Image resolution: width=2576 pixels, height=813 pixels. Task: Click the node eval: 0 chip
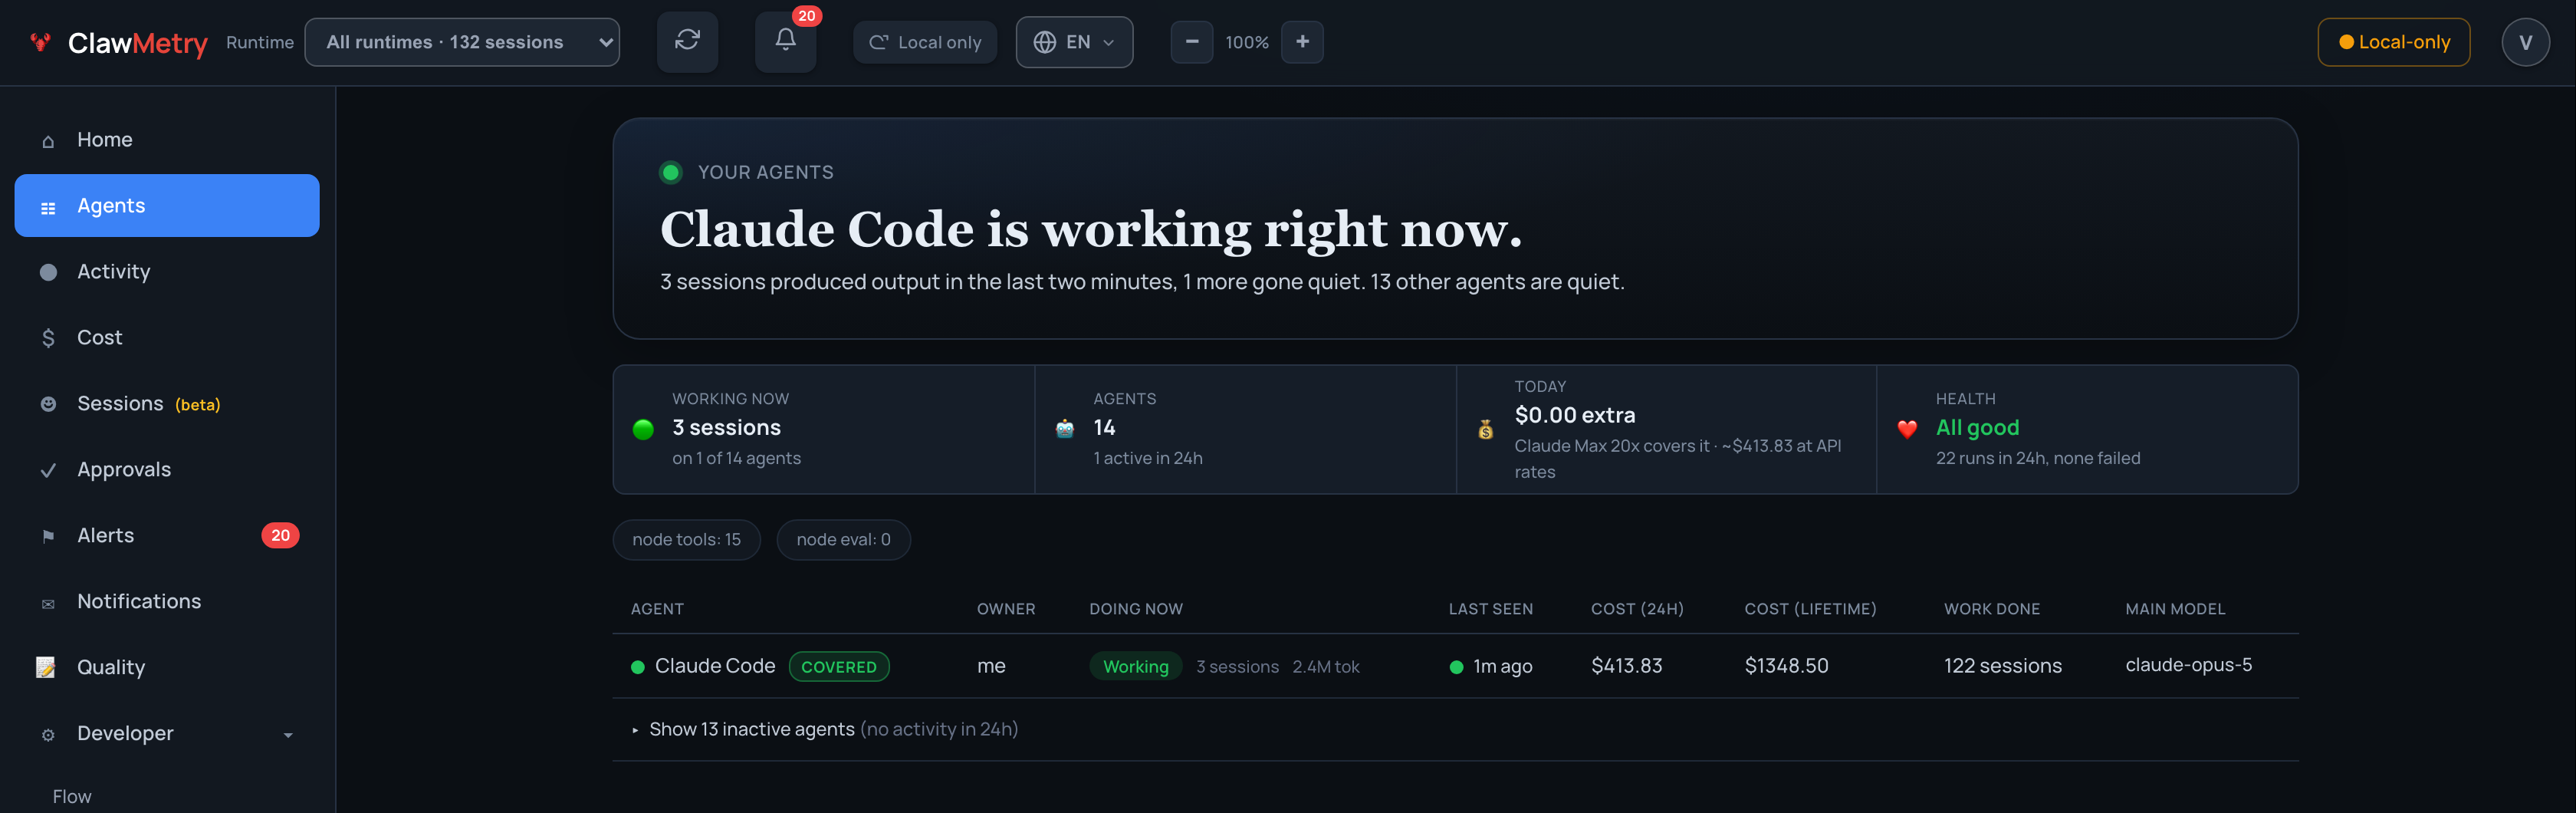tap(843, 539)
